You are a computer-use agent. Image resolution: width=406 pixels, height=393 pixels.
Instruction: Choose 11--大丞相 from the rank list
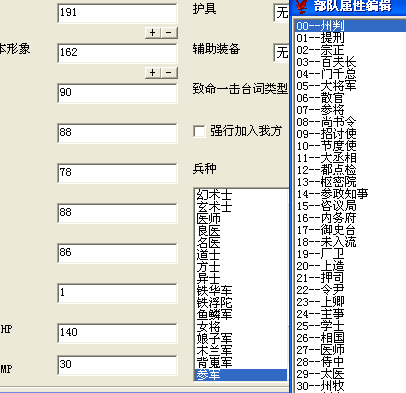[x=350, y=158]
